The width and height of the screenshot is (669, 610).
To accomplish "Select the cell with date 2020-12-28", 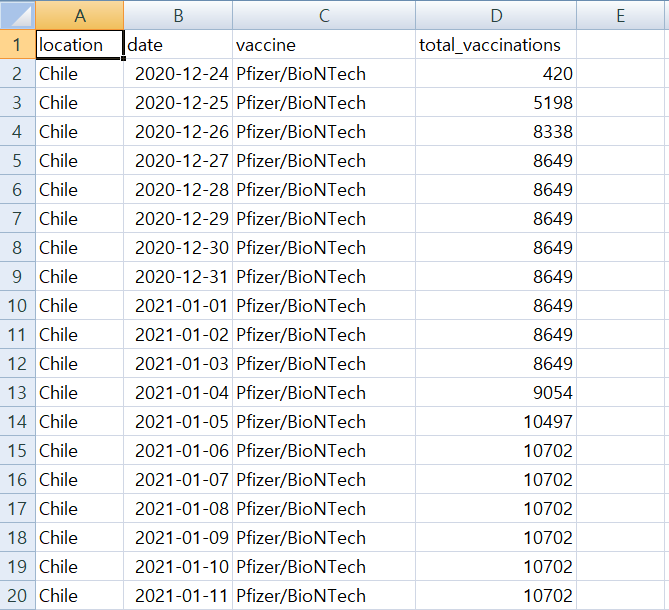I will coord(178,189).
